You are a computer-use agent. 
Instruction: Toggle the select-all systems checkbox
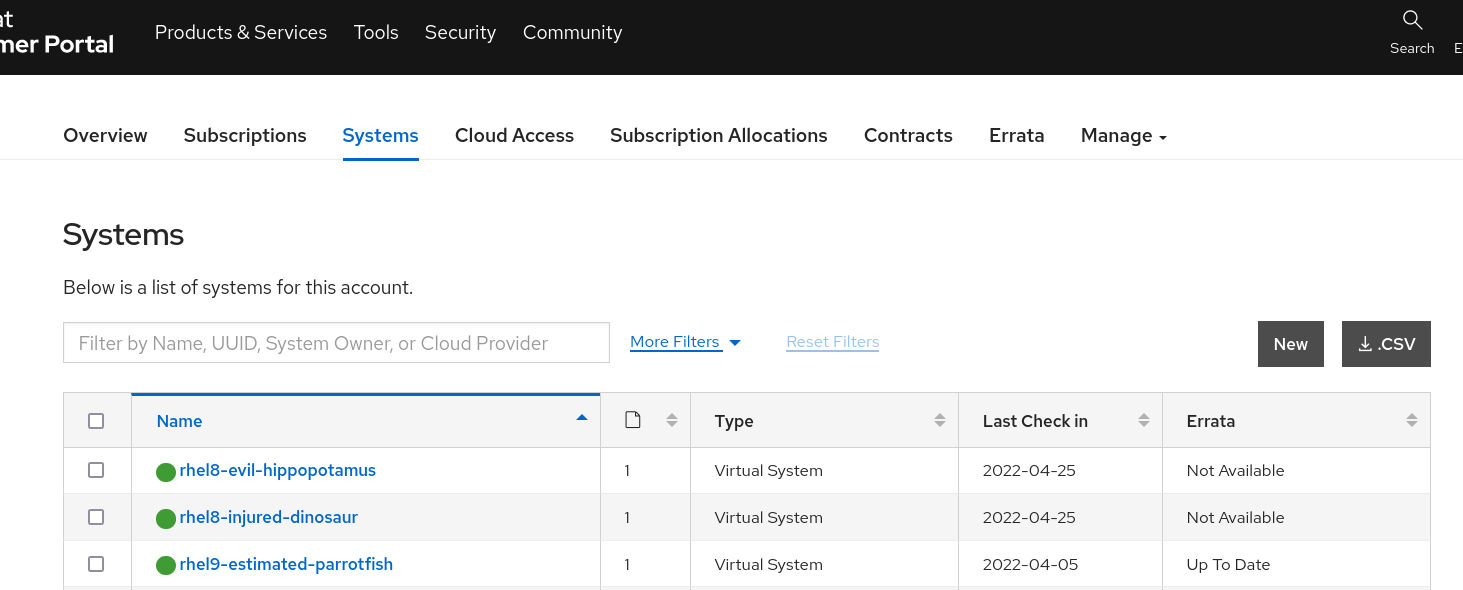point(96,421)
